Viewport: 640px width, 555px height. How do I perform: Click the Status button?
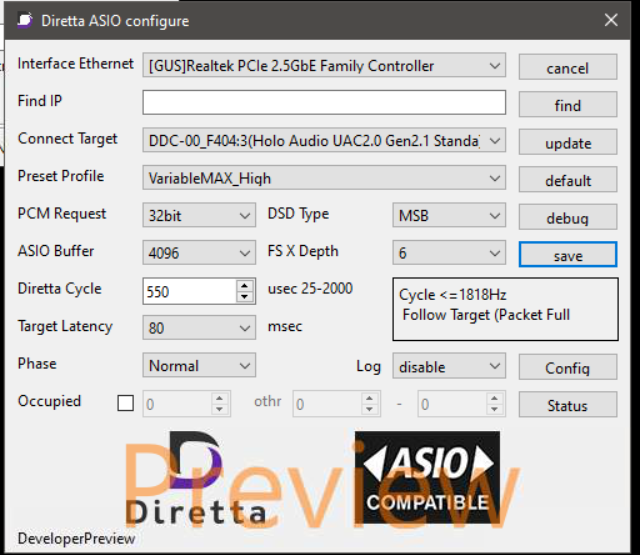[568, 405]
